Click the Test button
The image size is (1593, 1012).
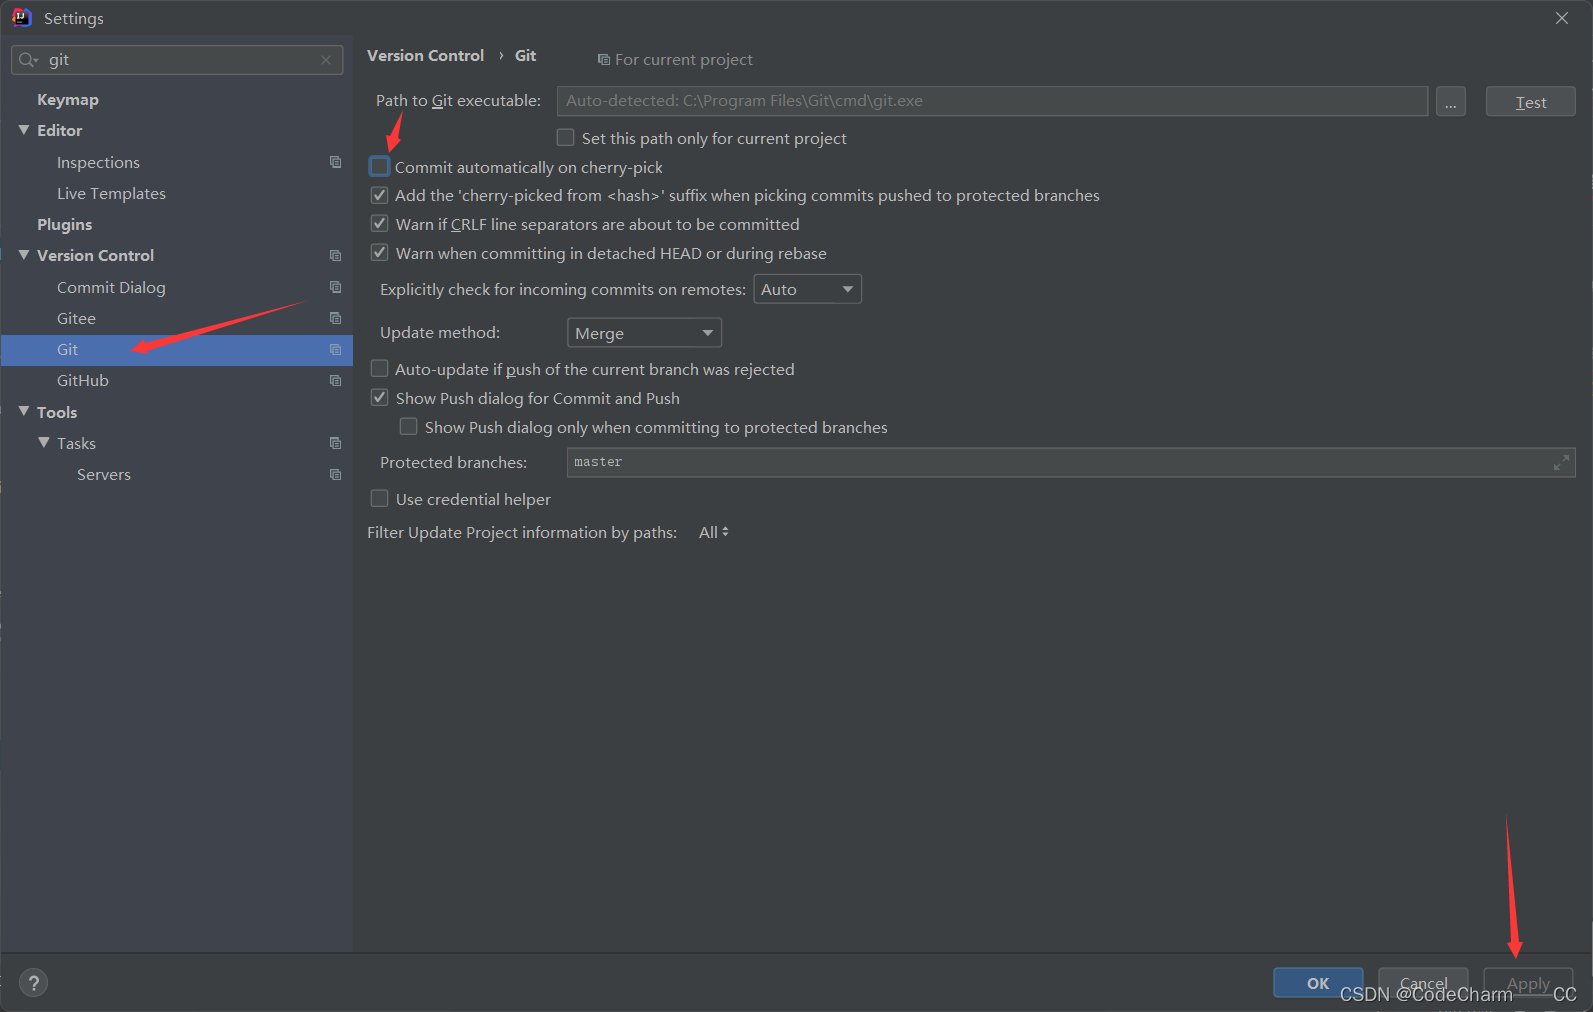click(x=1530, y=102)
